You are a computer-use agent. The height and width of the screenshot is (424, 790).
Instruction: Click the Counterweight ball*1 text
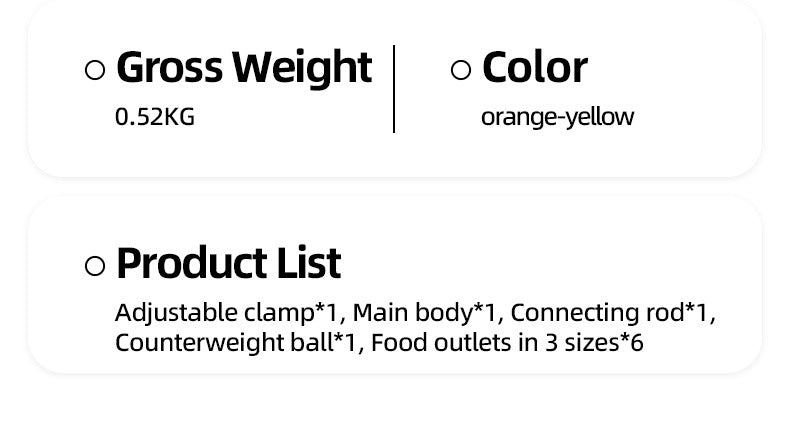[x=235, y=343]
